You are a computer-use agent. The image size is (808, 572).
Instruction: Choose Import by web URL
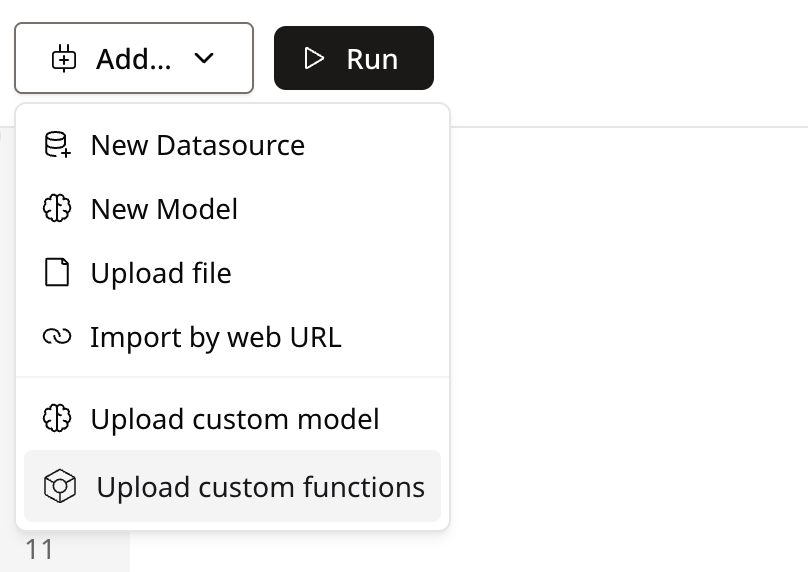[232, 337]
